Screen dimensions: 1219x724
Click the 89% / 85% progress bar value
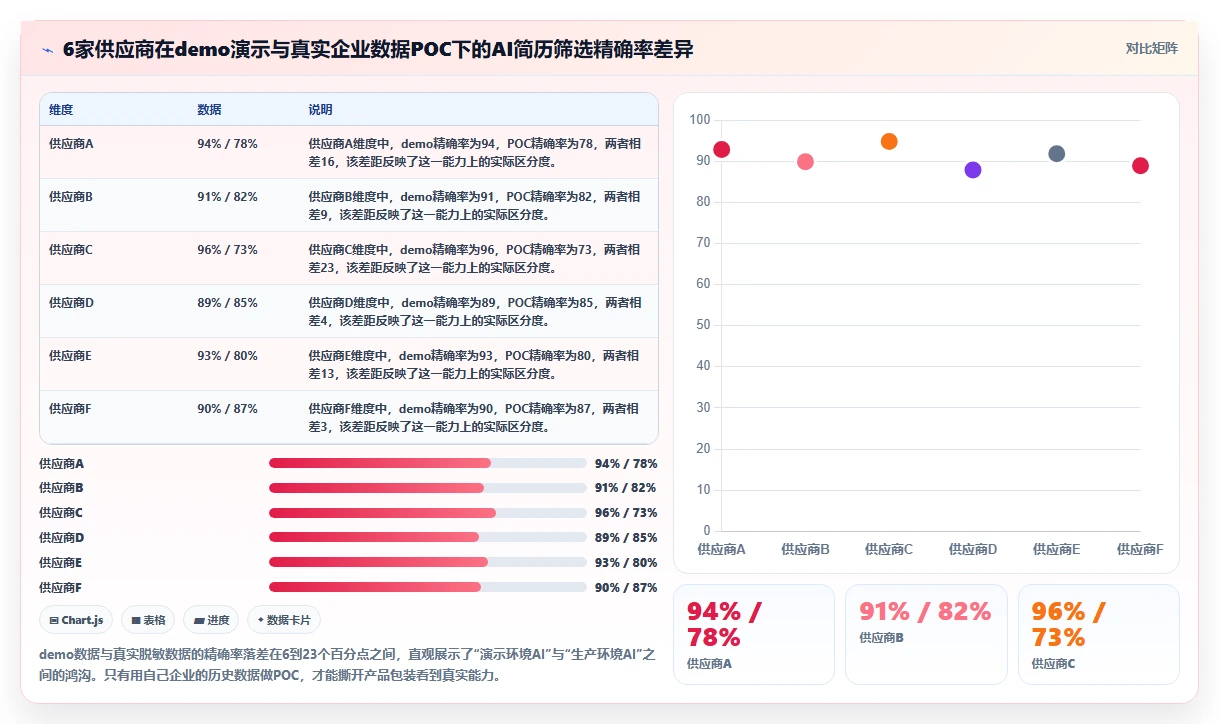(626, 538)
